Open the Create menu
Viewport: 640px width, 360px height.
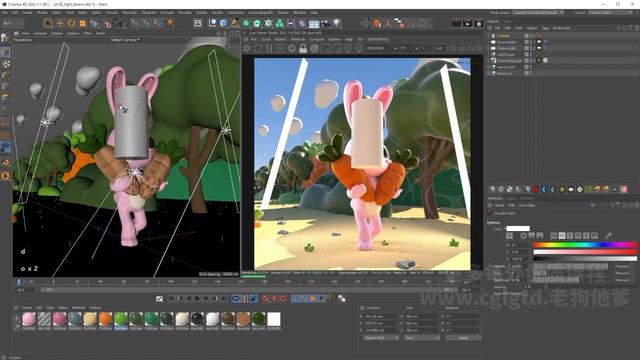point(27,13)
